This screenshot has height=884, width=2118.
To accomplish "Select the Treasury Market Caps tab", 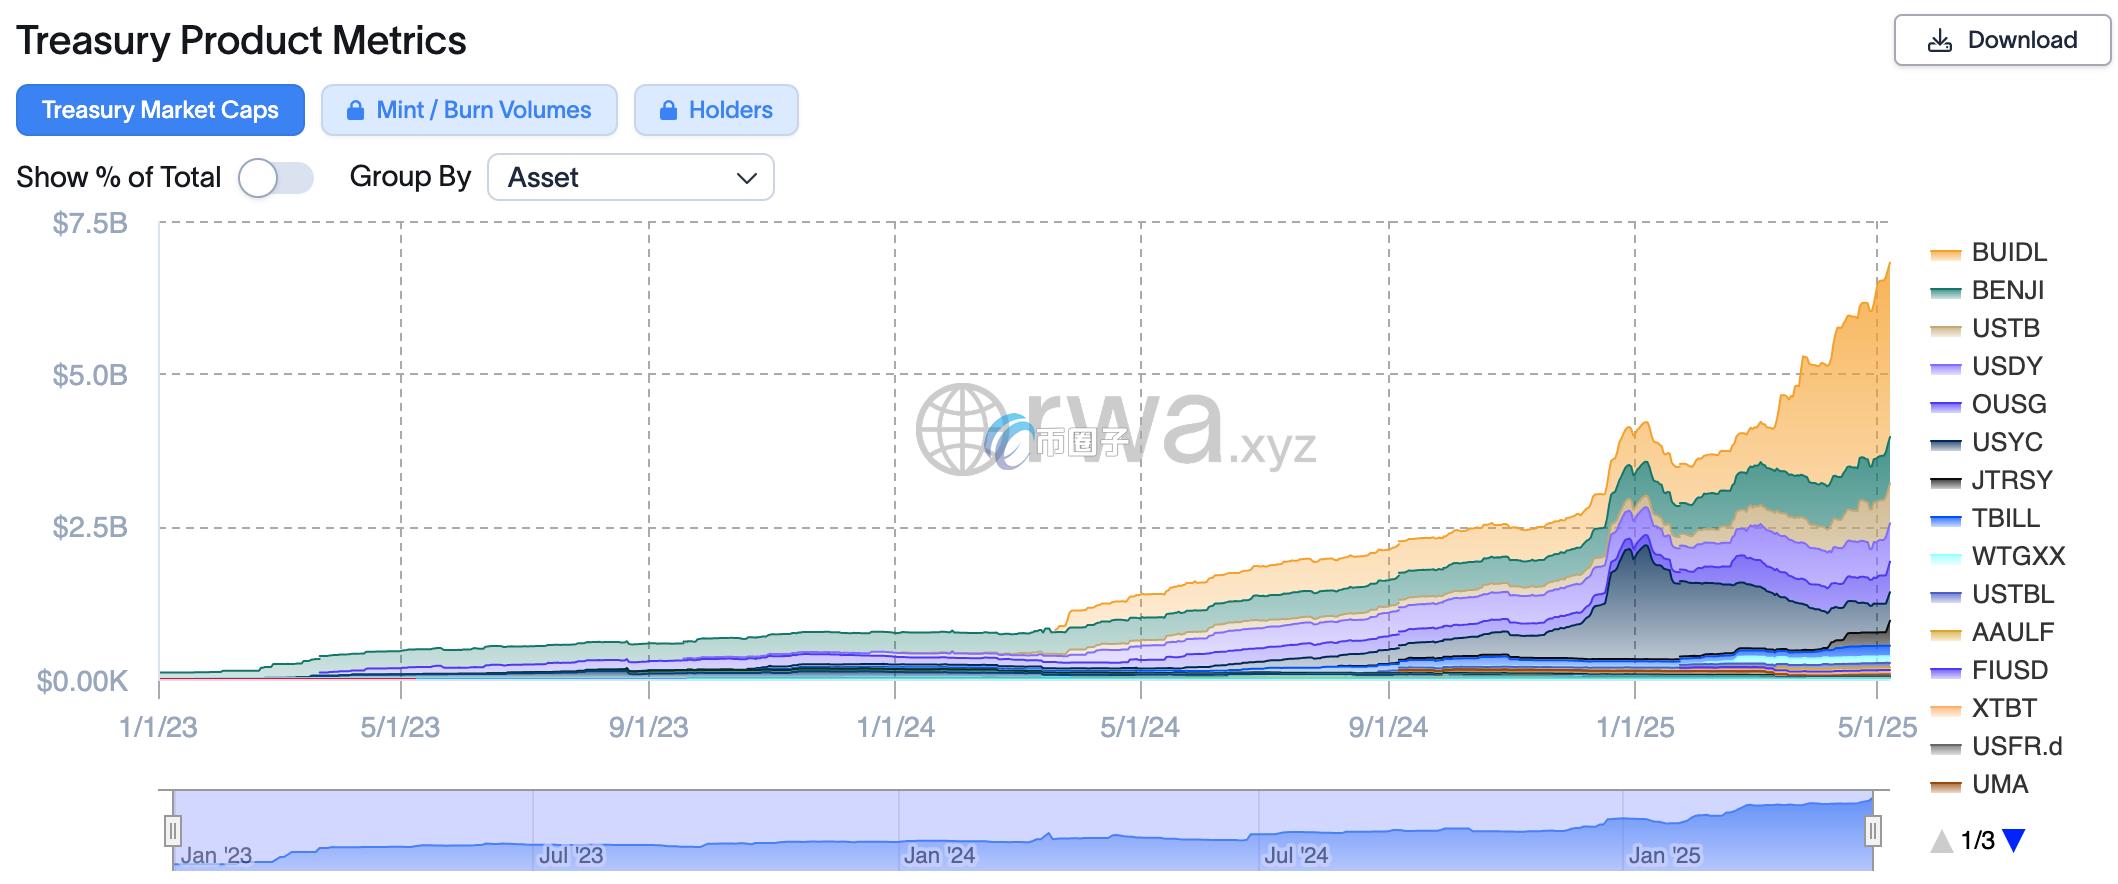I will pyautogui.click(x=160, y=110).
